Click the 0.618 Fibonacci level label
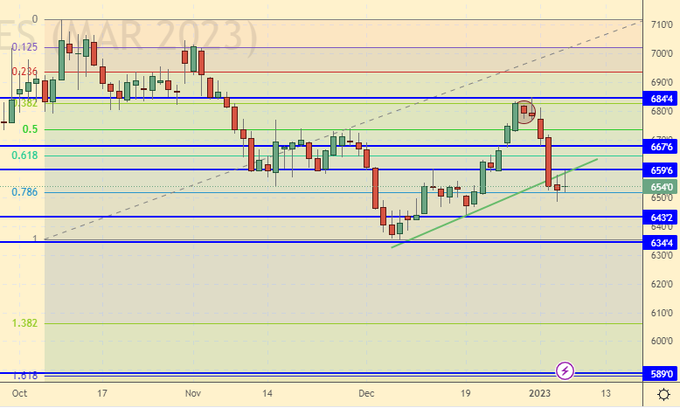 tap(24, 156)
